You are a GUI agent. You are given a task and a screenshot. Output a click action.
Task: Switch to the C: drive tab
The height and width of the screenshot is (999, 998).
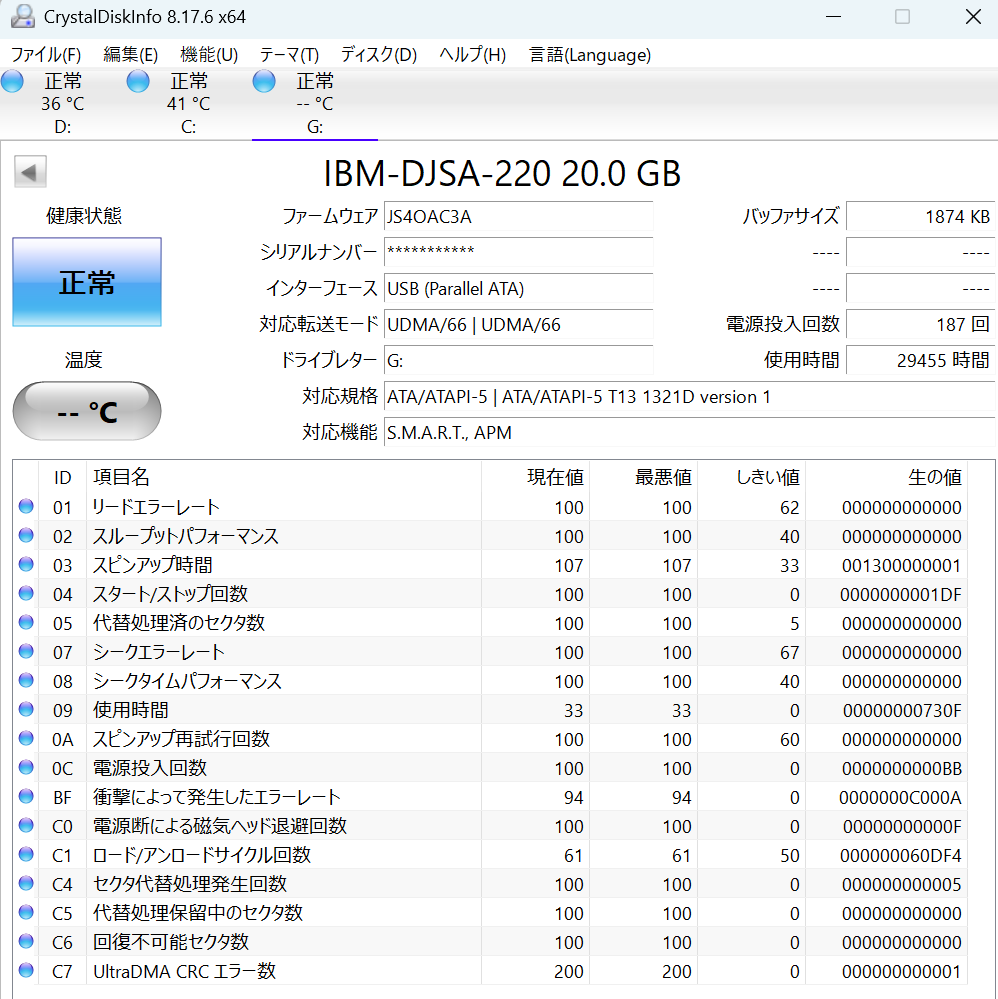point(188,104)
